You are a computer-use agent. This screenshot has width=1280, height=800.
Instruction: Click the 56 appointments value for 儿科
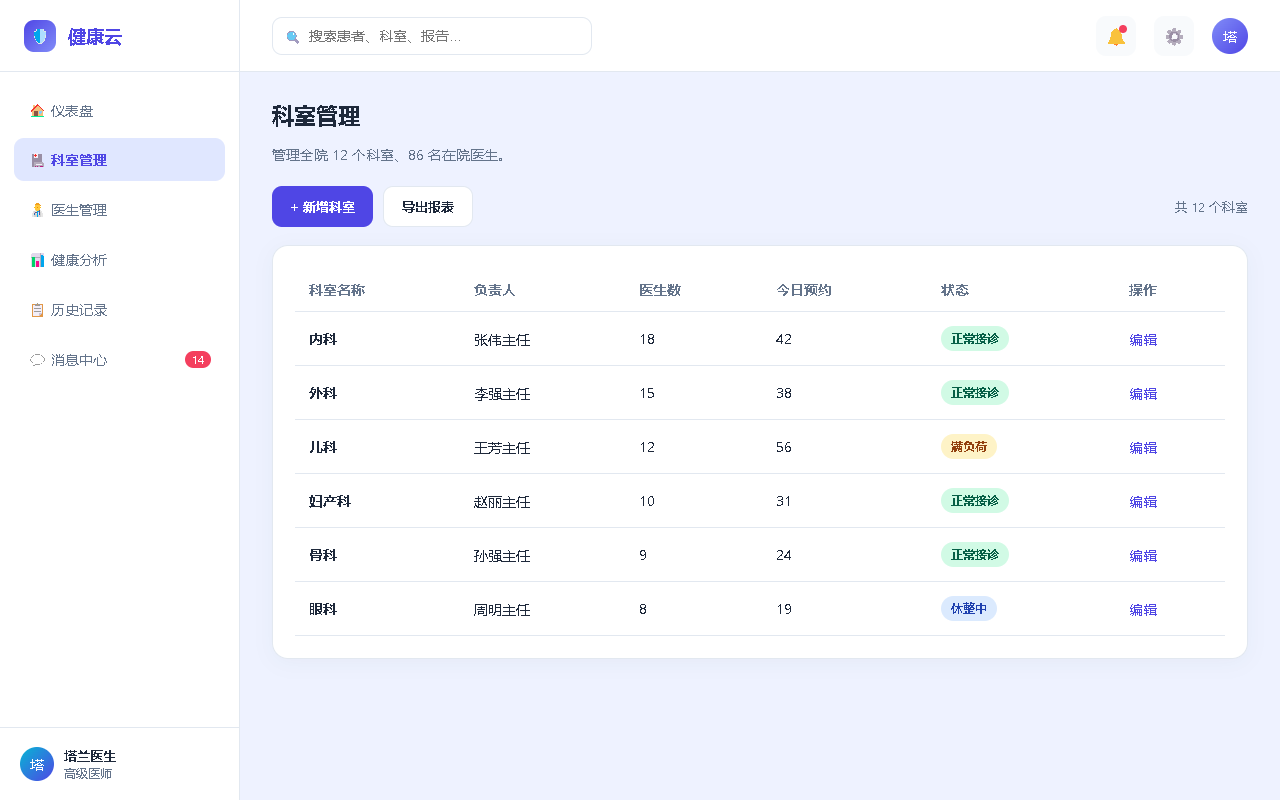(x=784, y=448)
